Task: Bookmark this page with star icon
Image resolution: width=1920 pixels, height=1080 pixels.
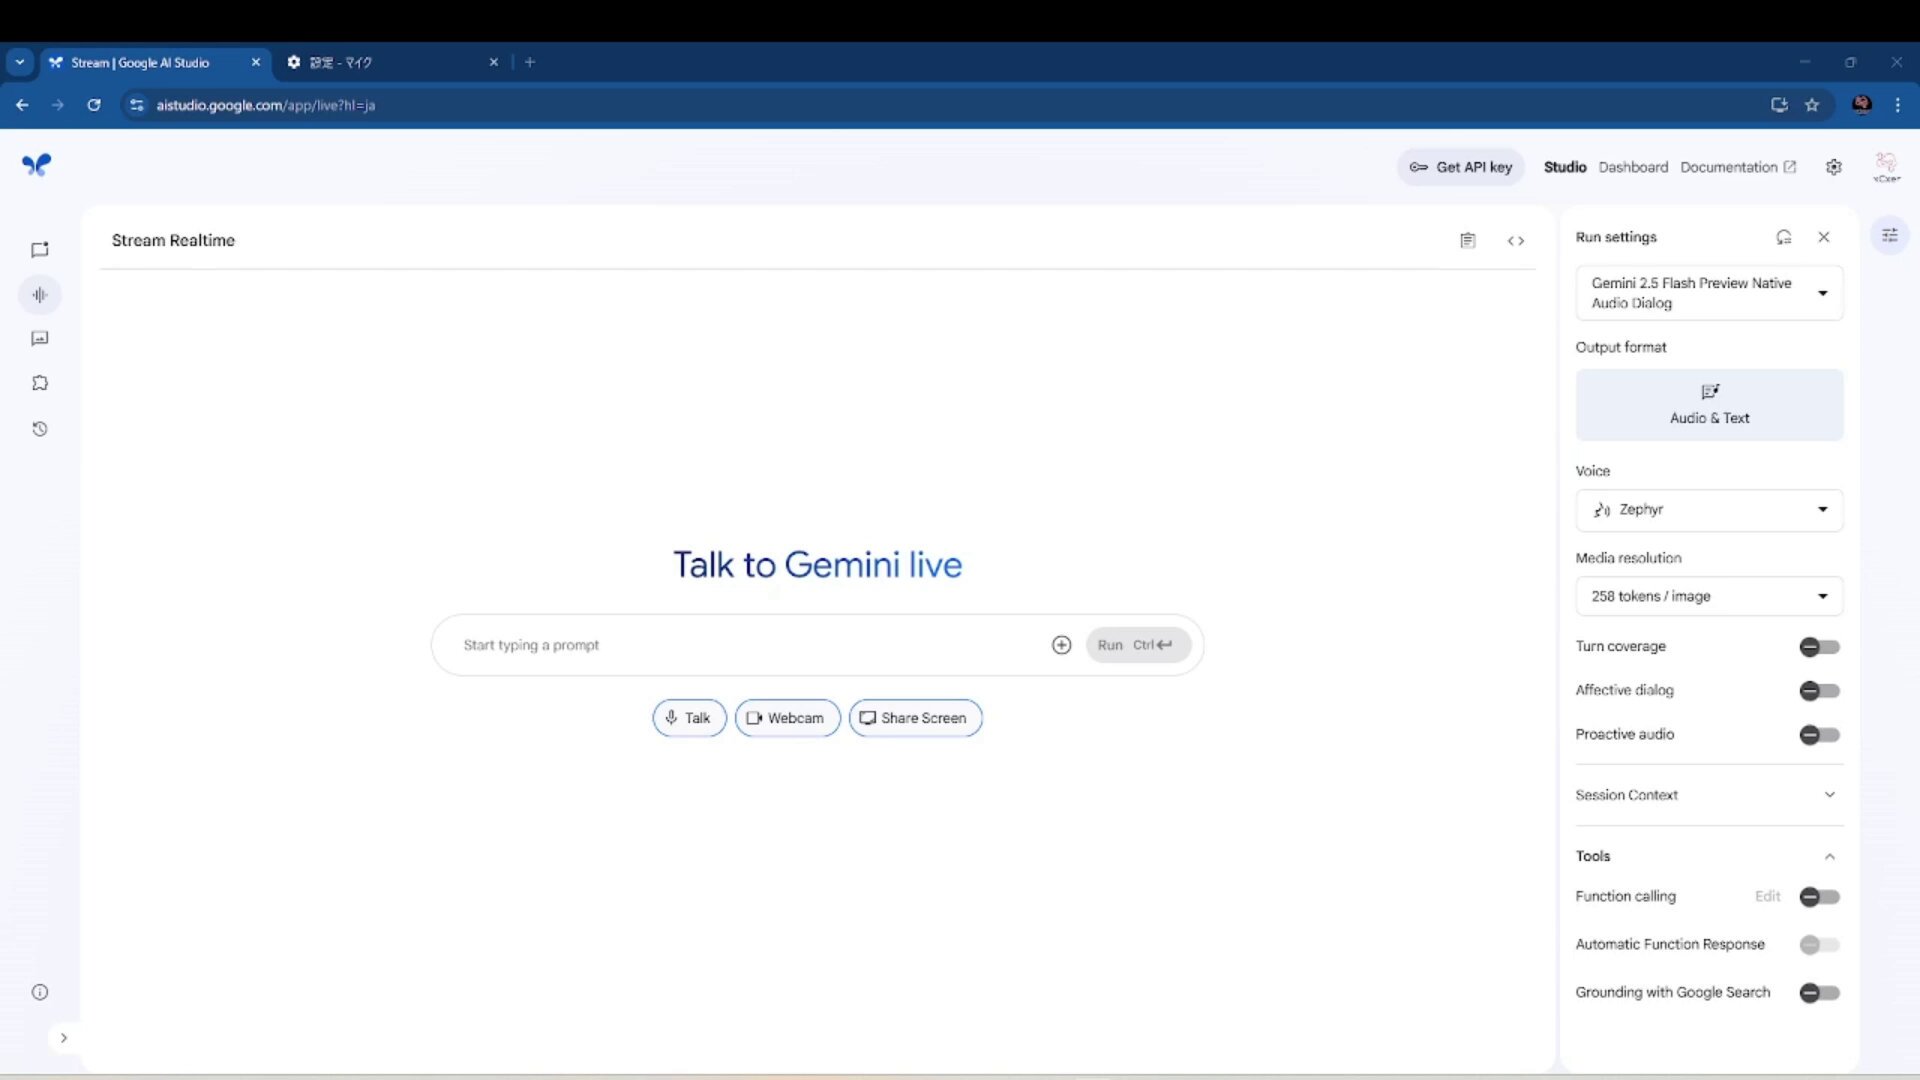Action: tap(1812, 105)
